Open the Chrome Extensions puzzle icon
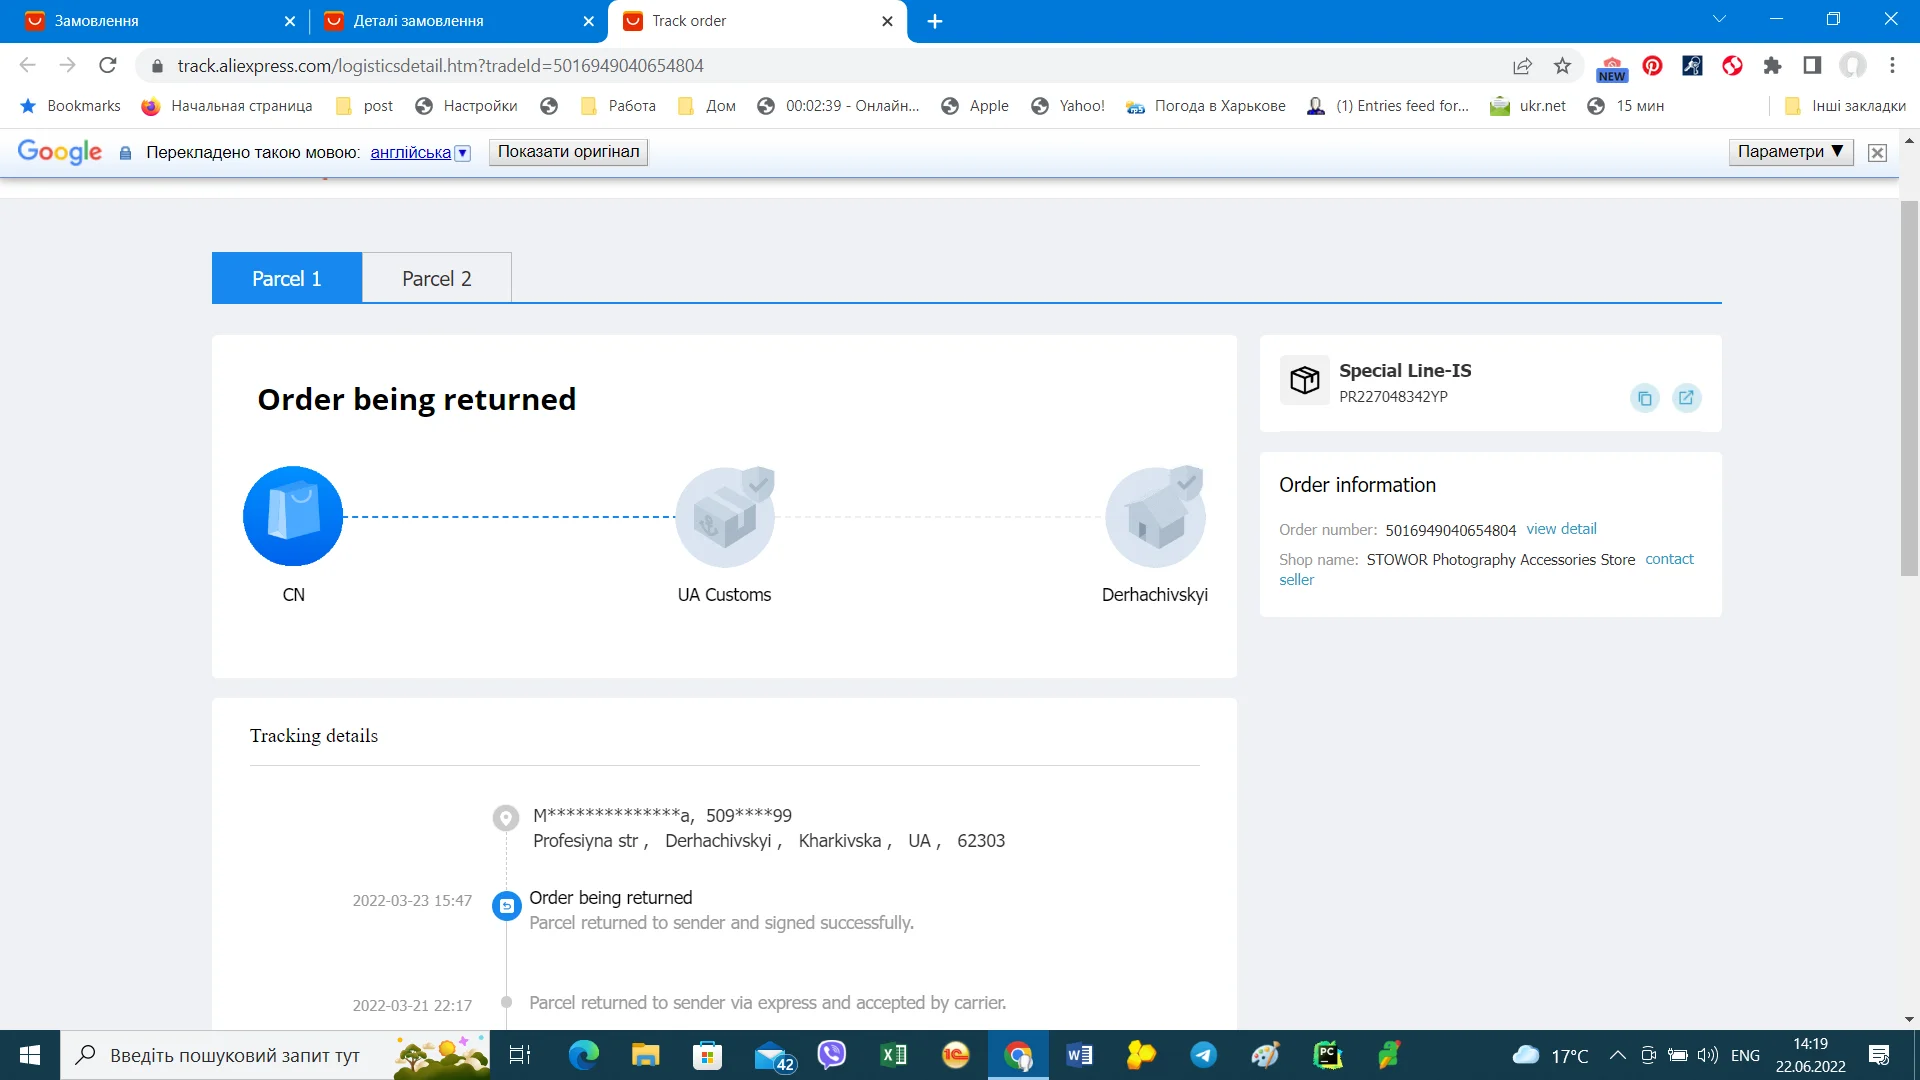 [x=1772, y=66]
